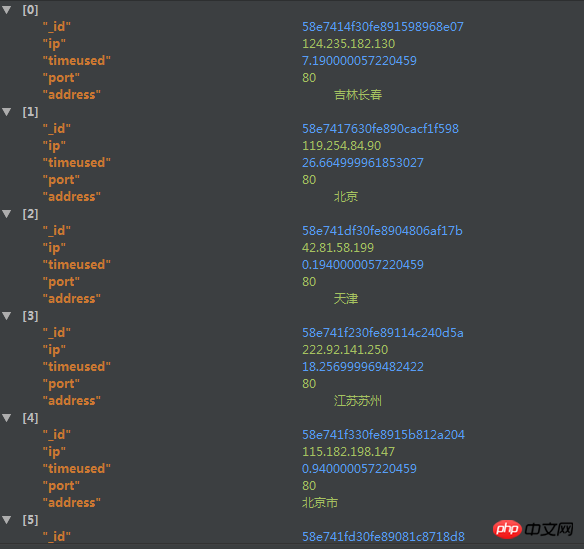Viewport: 584px width, 549px height.
Task: Collapse the [3] record arrow
Action: [x=6, y=316]
